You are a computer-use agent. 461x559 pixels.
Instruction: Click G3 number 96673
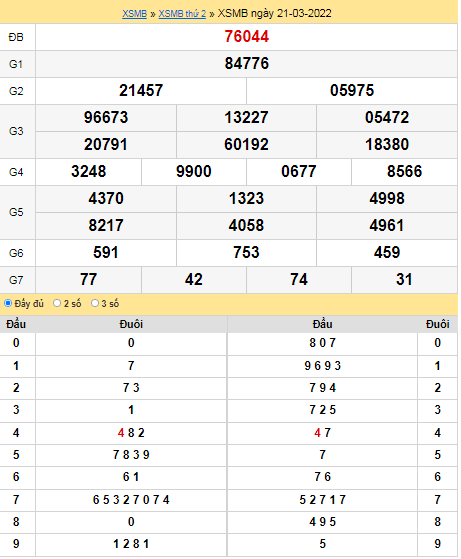tap(106, 117)
